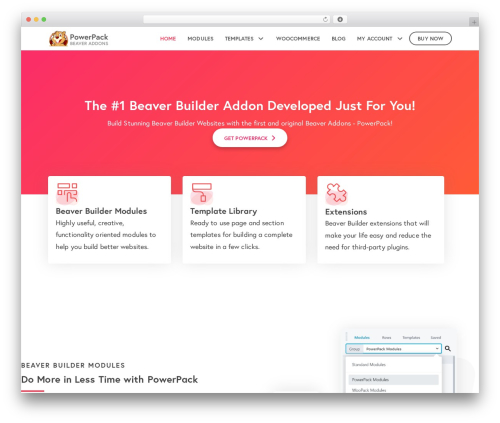Choose WooPack Modules in group list
This screenshot has width=500, height=423.
pos(369,390)
